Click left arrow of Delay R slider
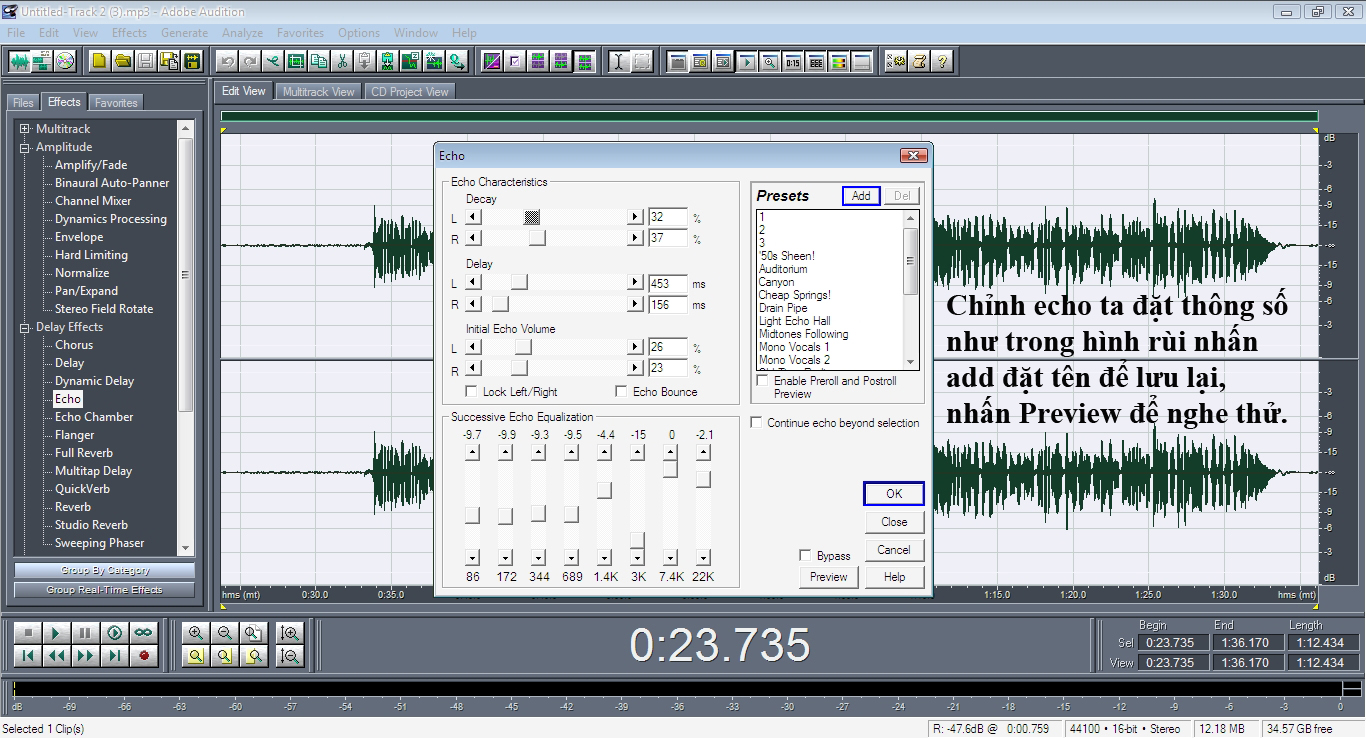This screenshot has width=1366, height=738. point(474,304)
